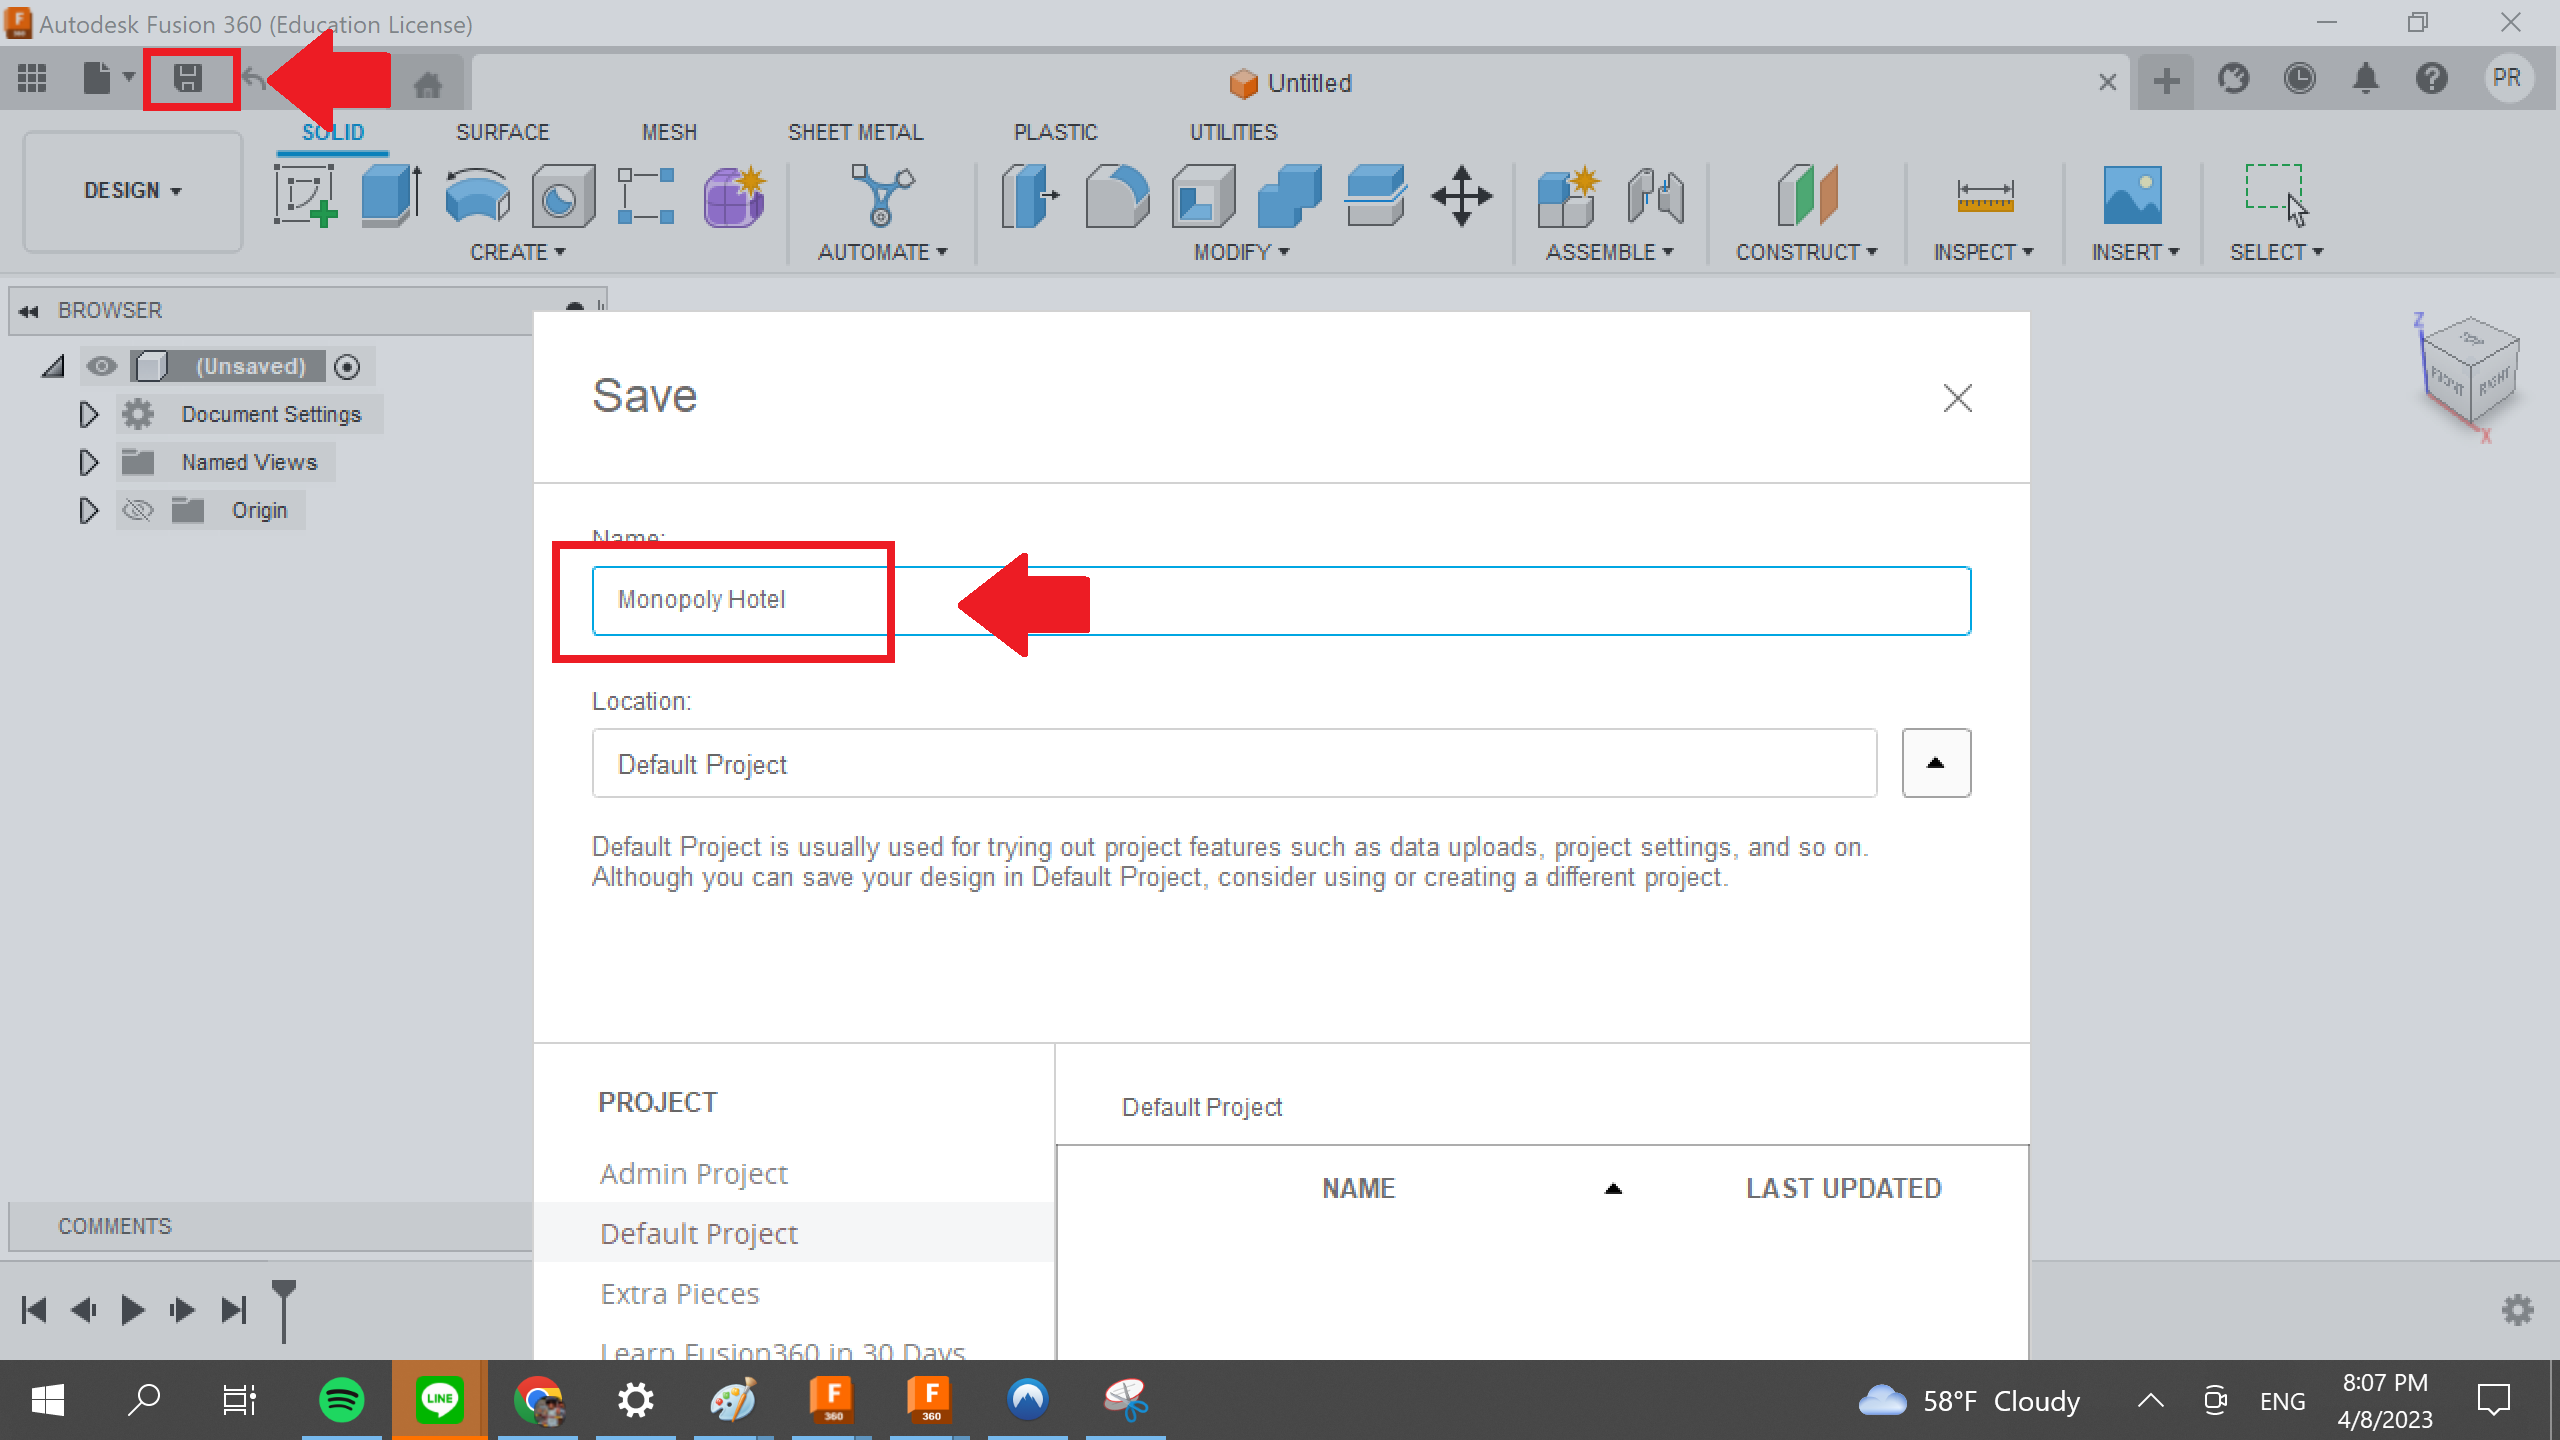
Task: Click the Save file icon in toolbar
Action: coord(190,81)
